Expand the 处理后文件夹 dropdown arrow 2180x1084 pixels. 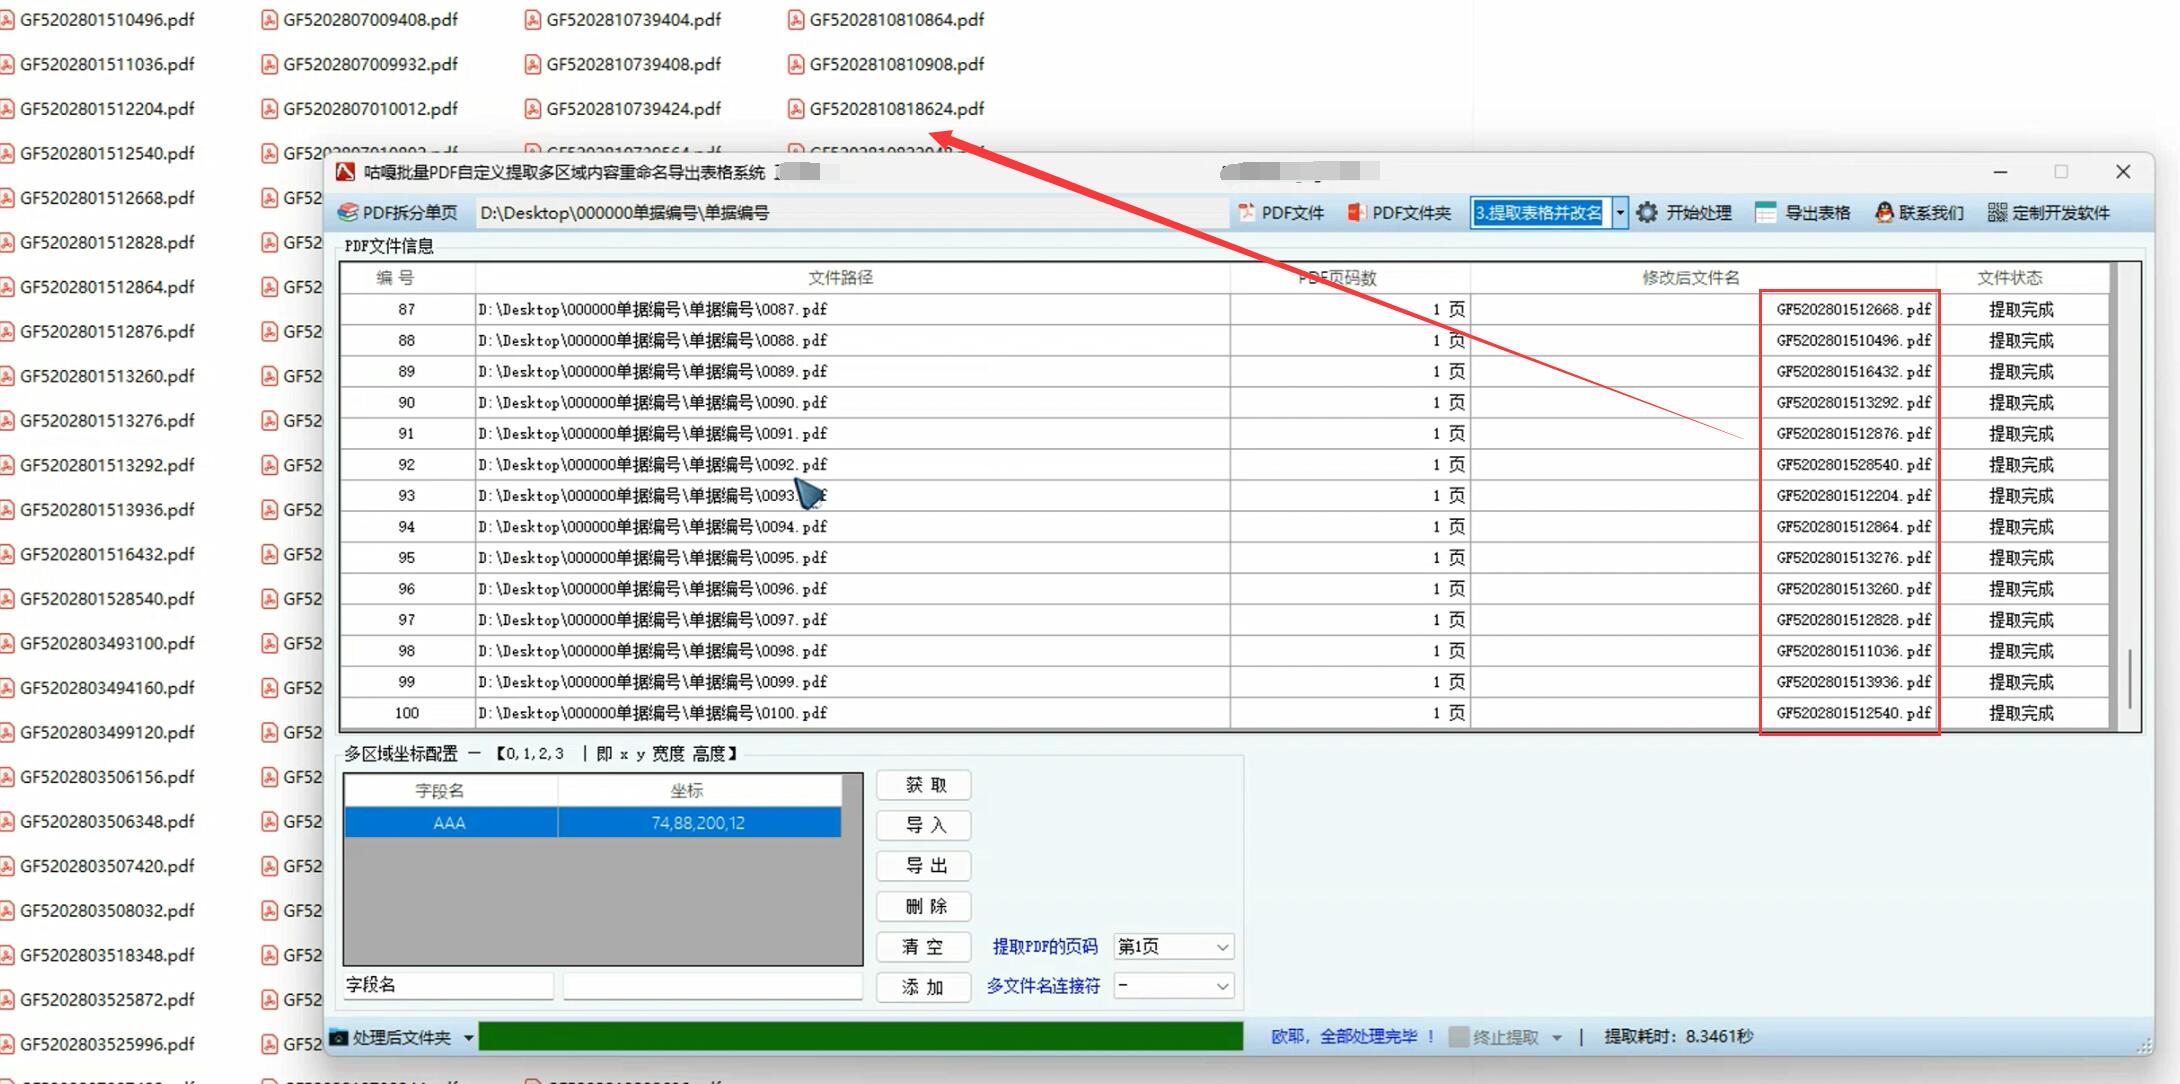(468, 1038)
